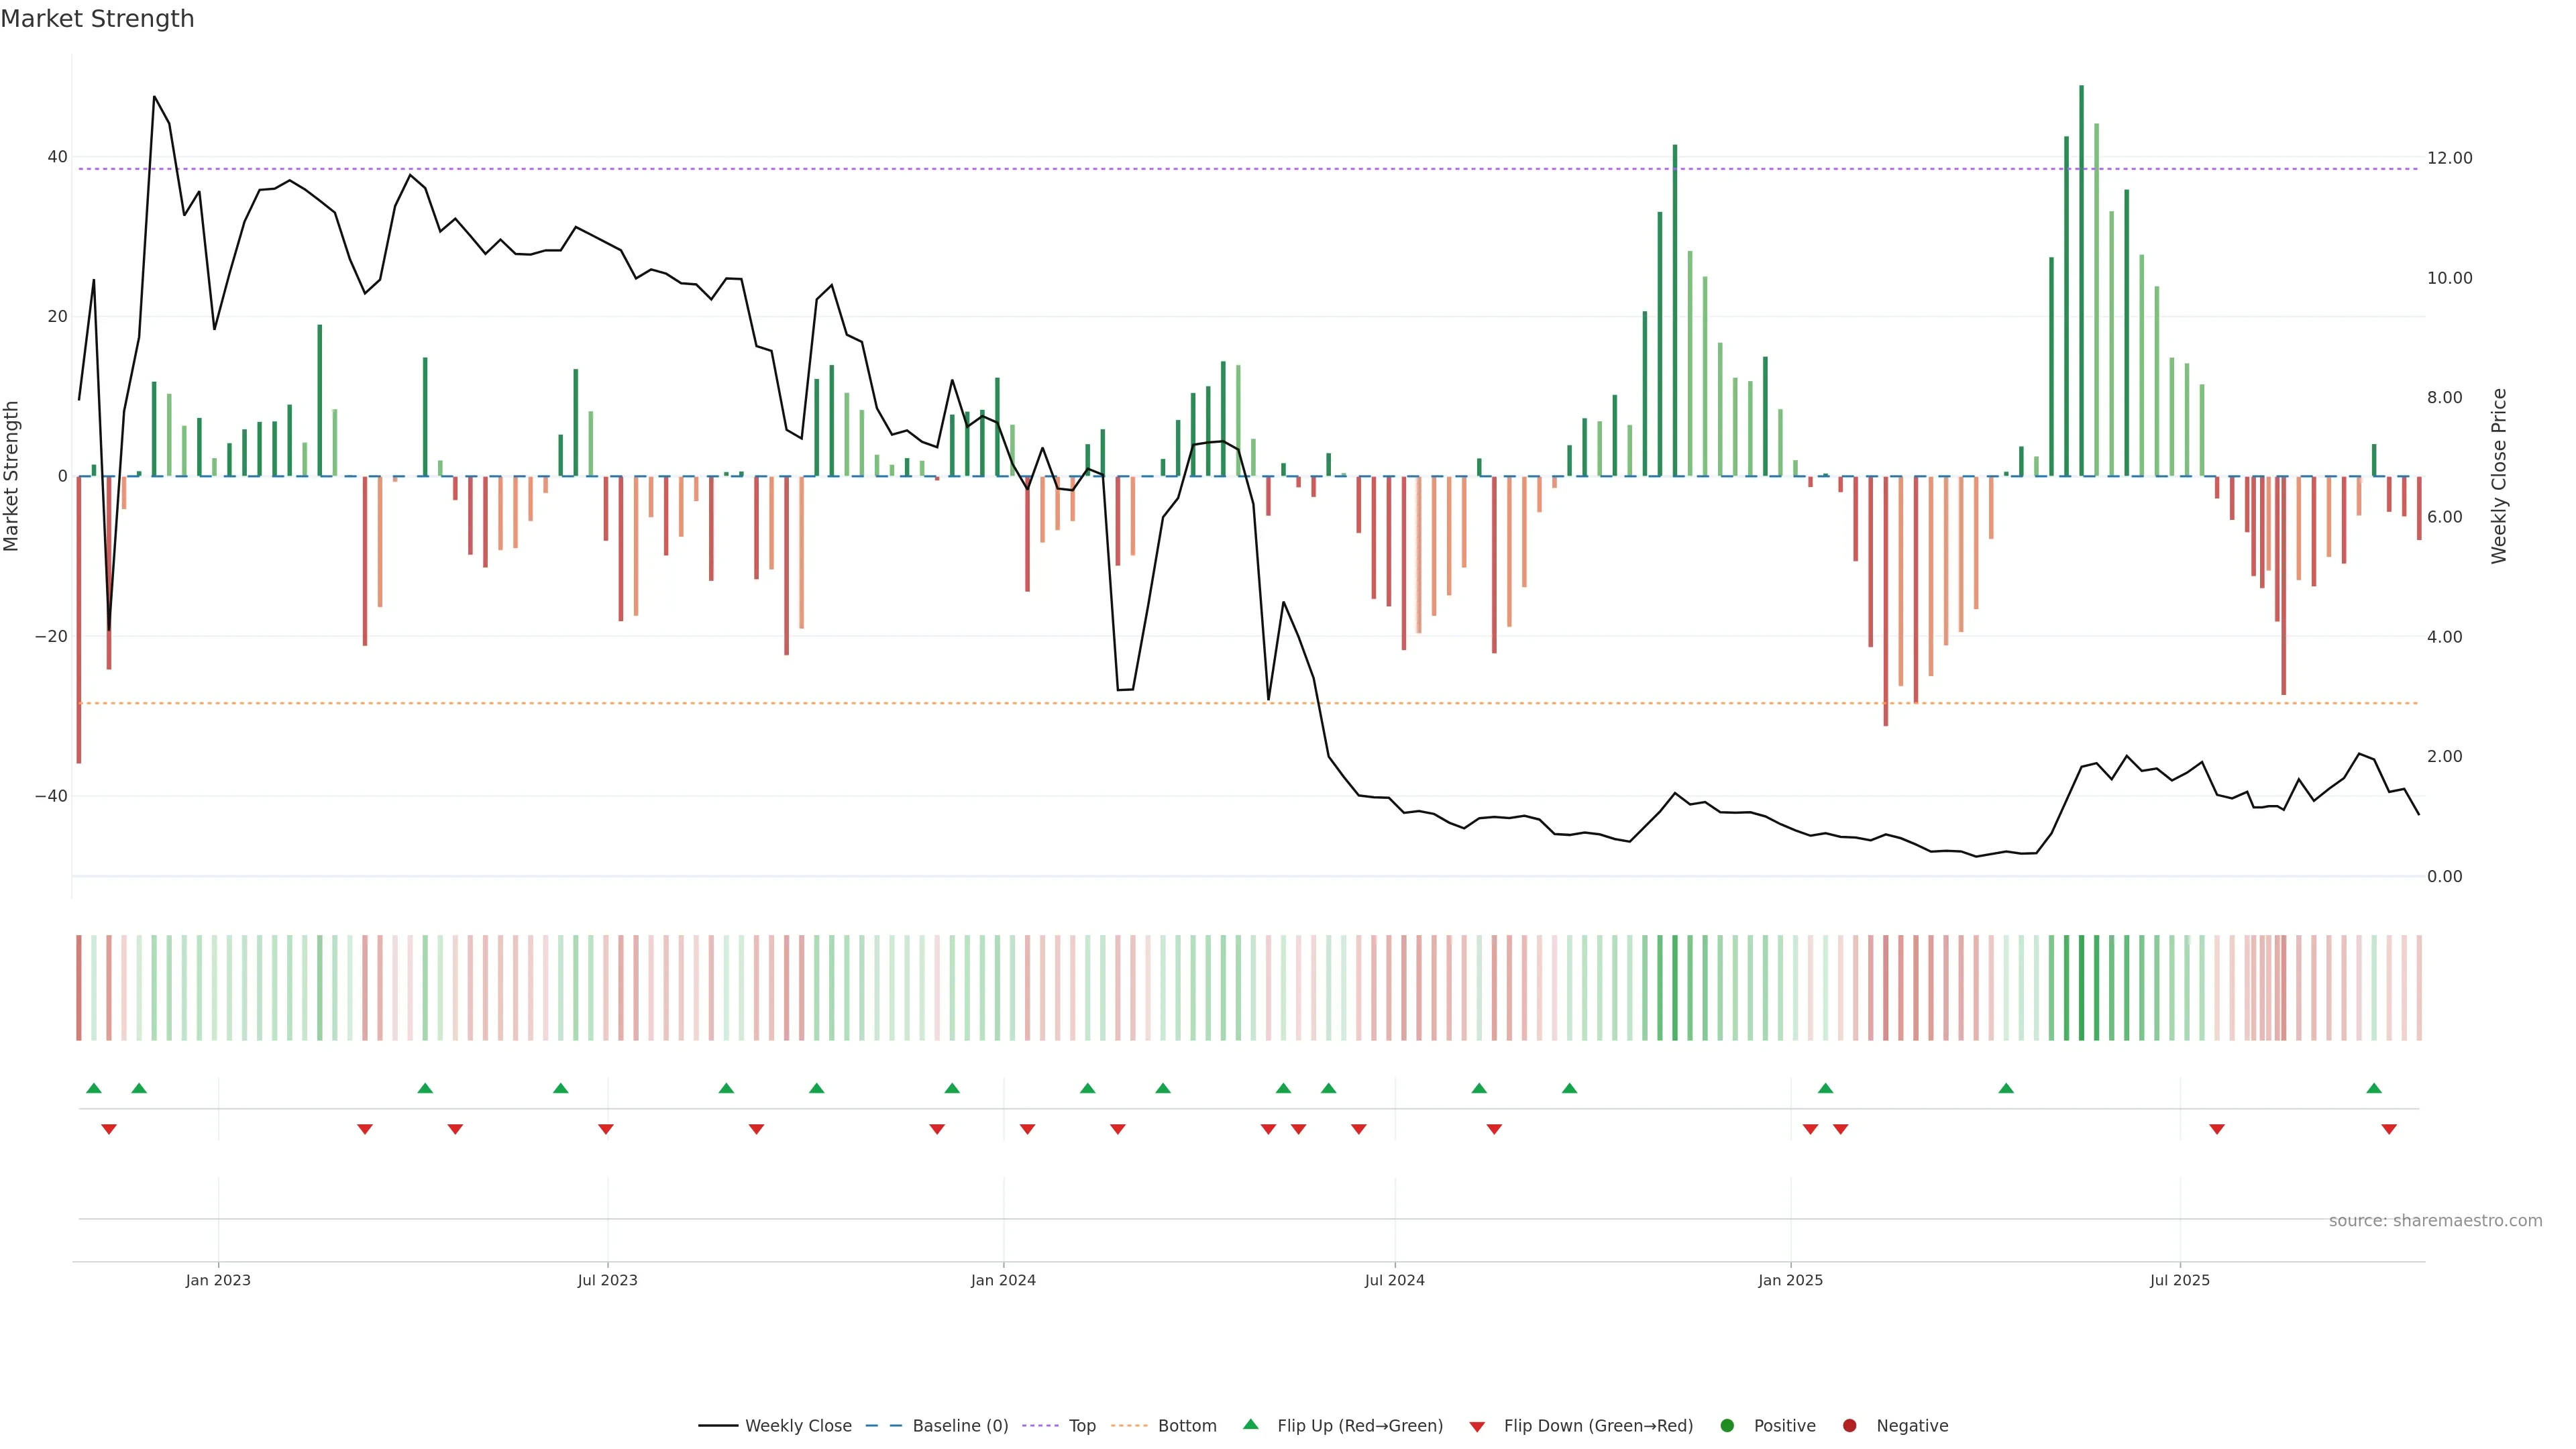Click the first green flip-up triangle marker
This screenshot has width=2576, height=1449.
point(94,1088)
